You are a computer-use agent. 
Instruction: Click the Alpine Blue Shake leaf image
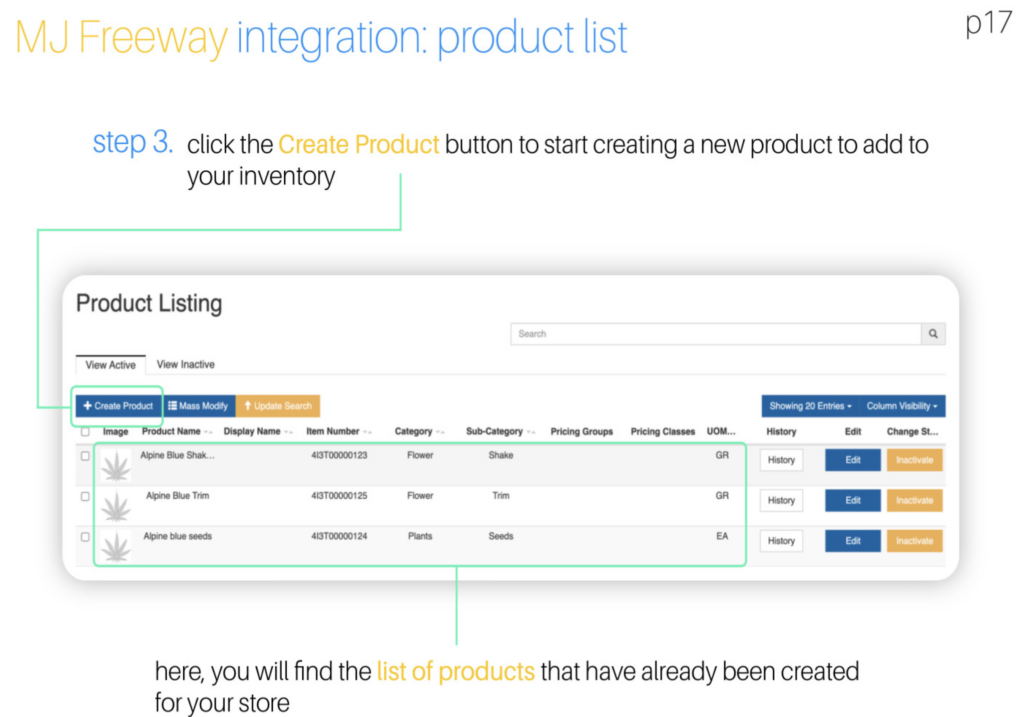coord(116,466)
